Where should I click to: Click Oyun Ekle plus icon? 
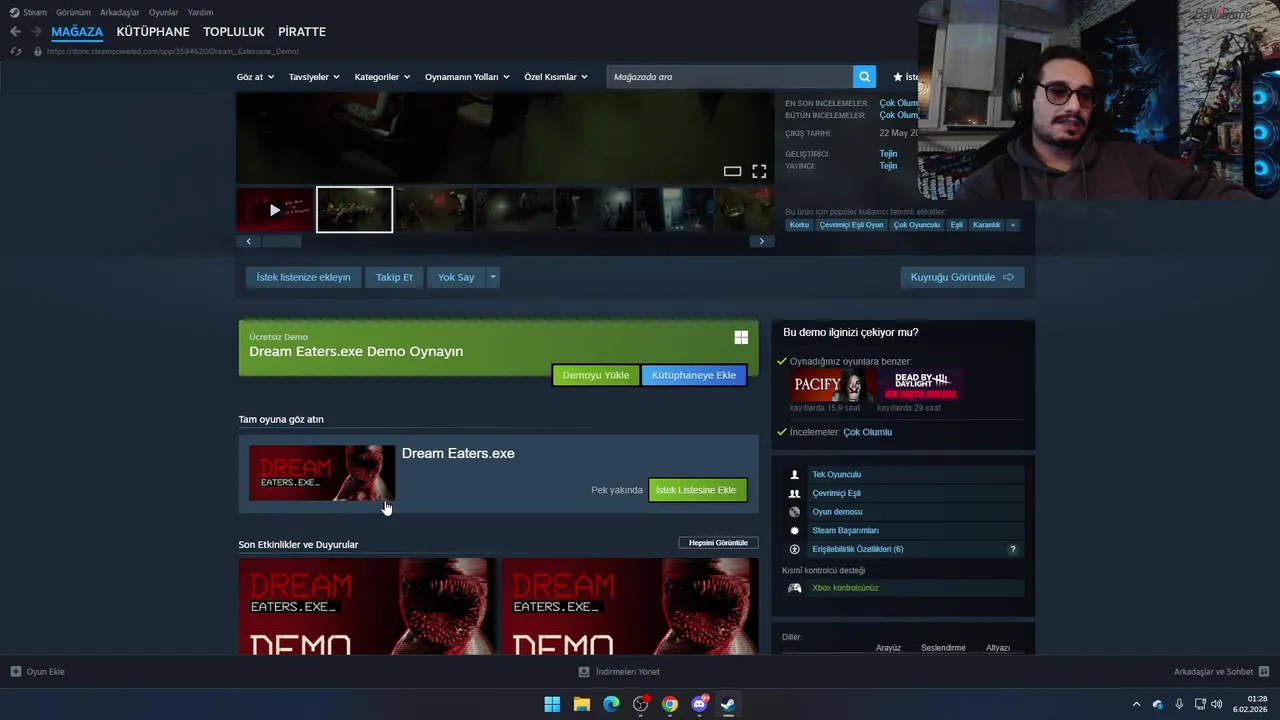coord(16,672)
